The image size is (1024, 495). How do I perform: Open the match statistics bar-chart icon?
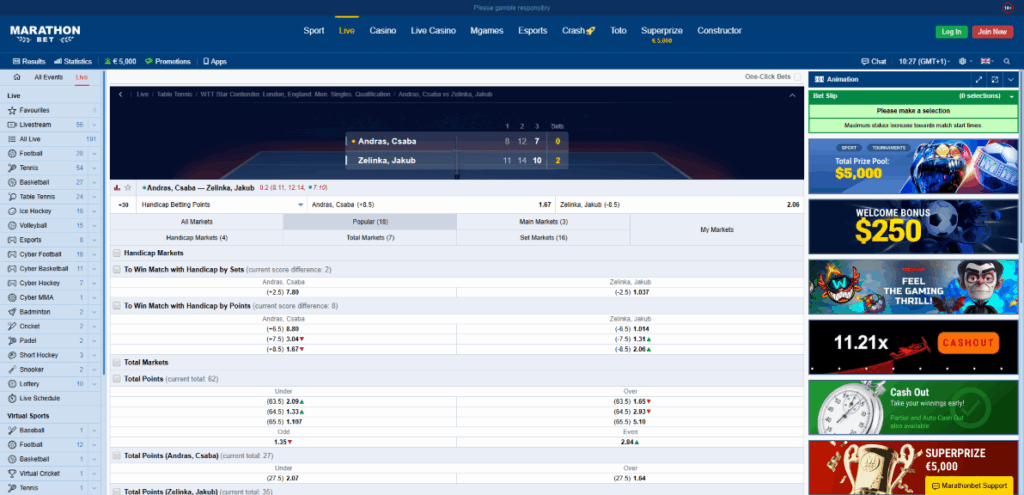117,187
